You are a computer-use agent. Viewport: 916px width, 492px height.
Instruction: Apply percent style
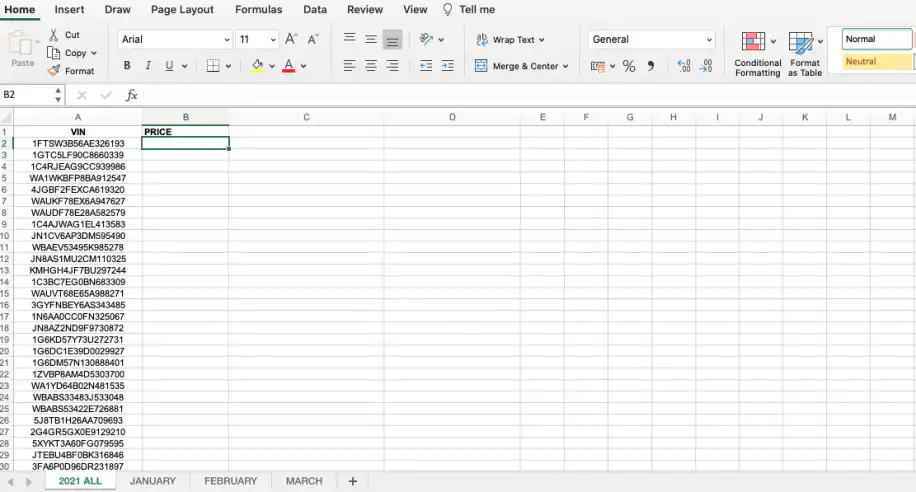[629, 66]
